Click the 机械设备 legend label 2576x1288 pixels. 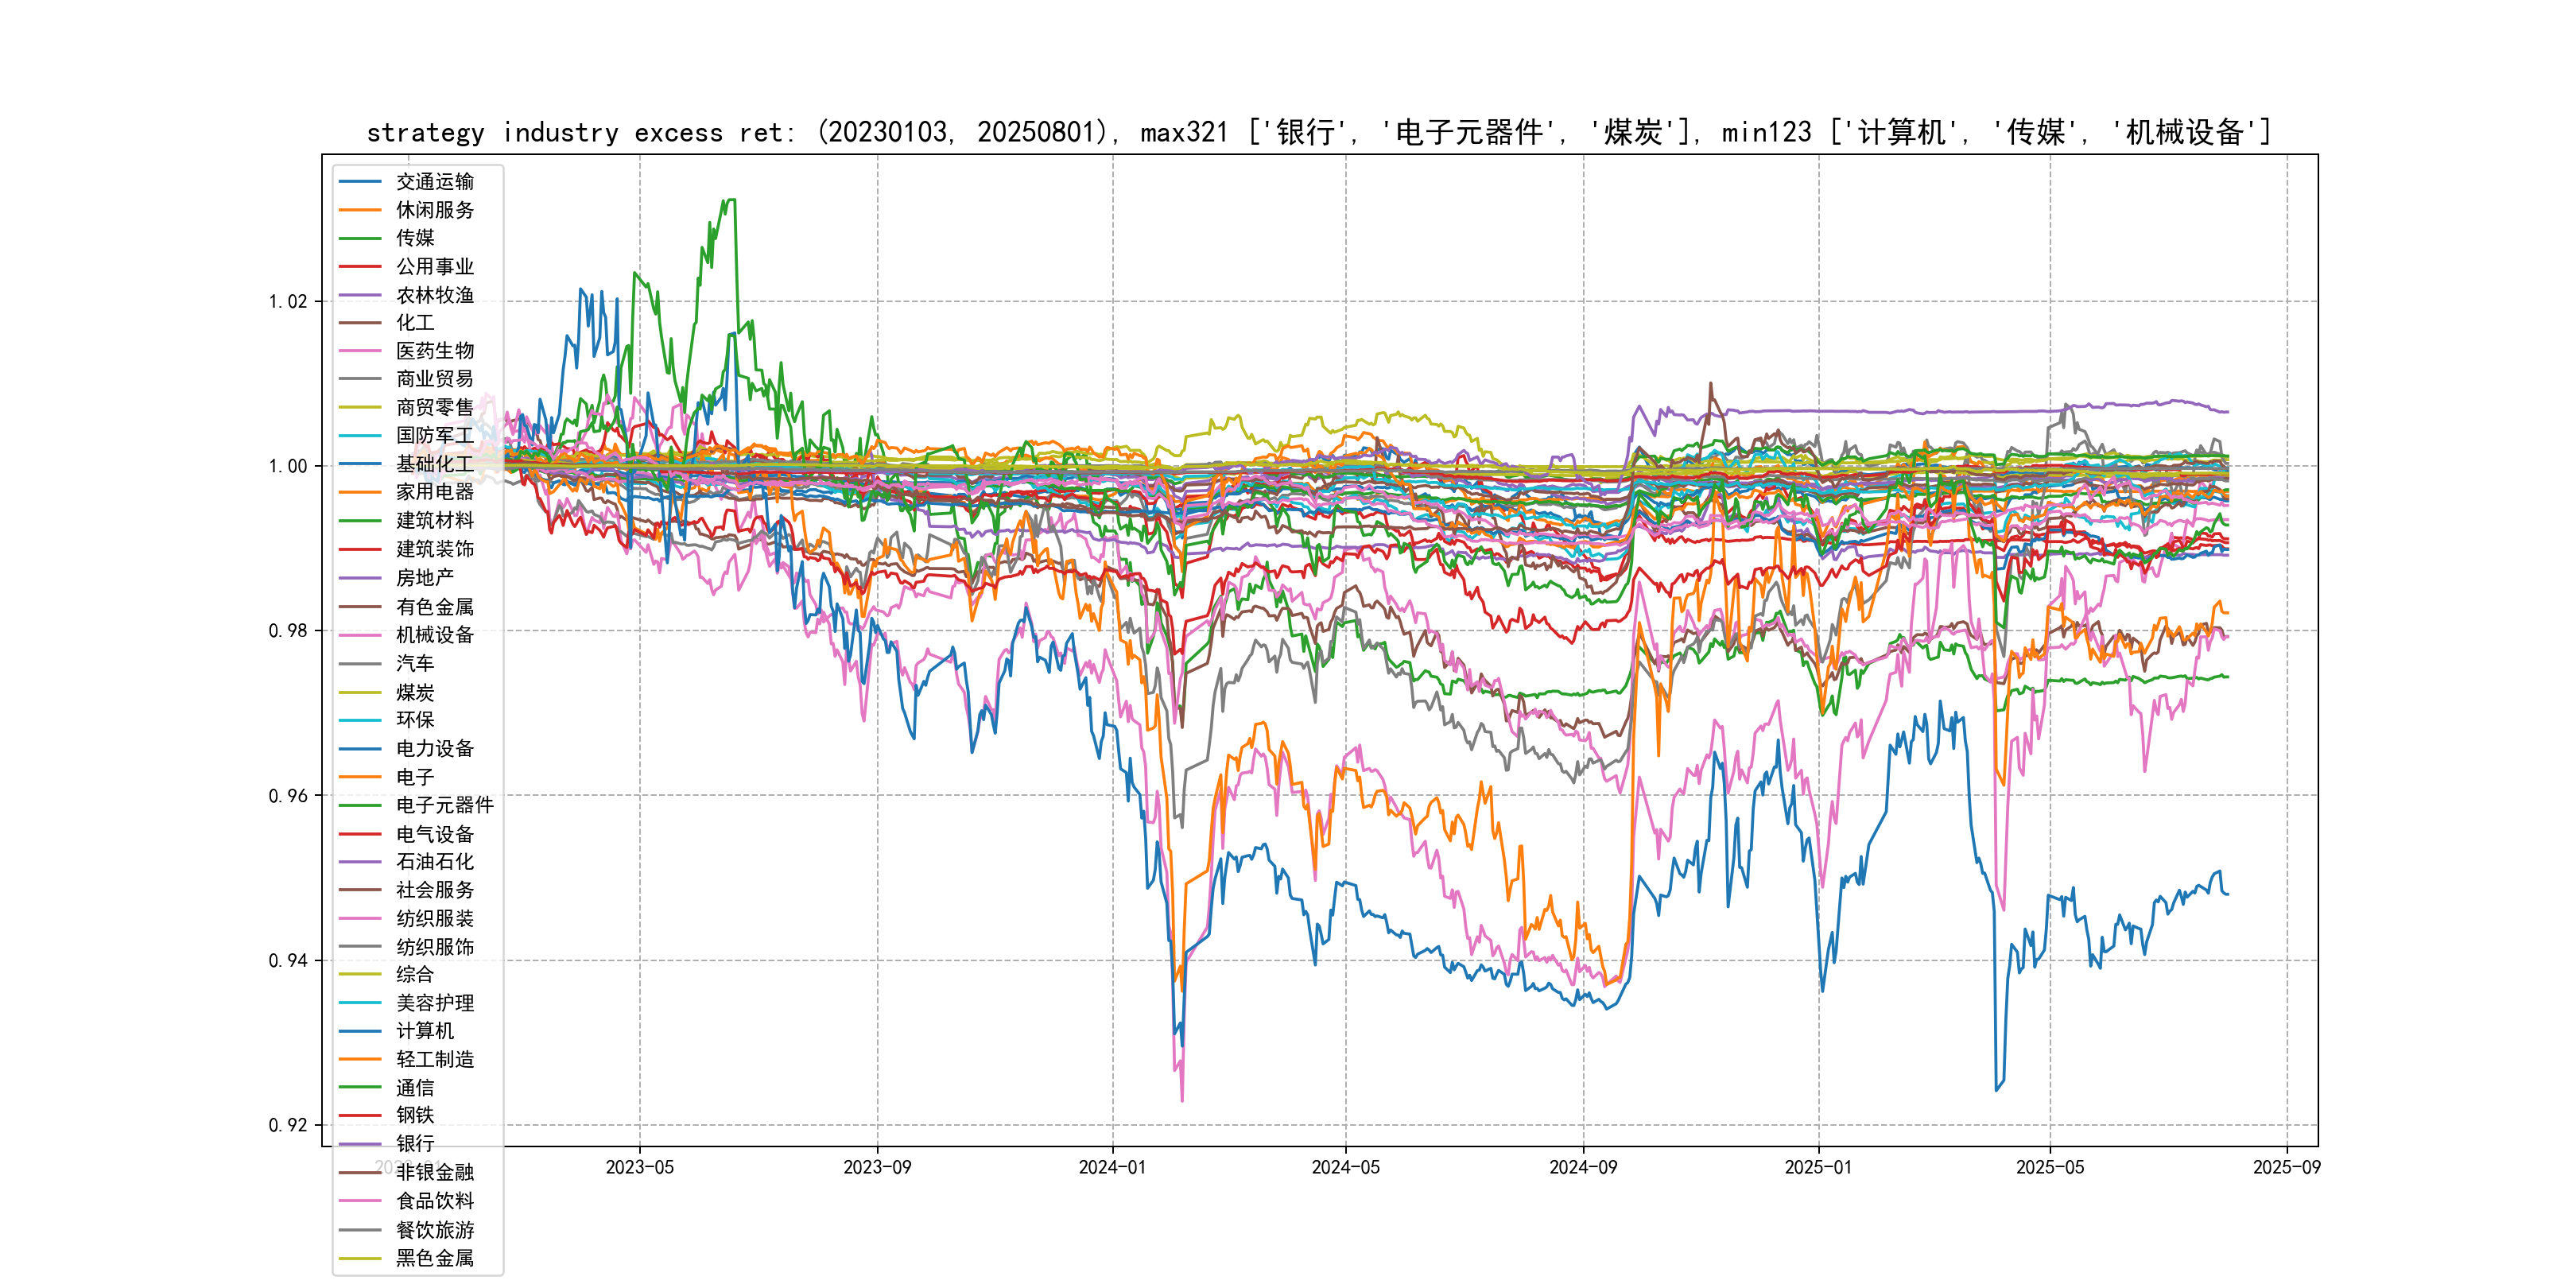(x=434, y=635)
